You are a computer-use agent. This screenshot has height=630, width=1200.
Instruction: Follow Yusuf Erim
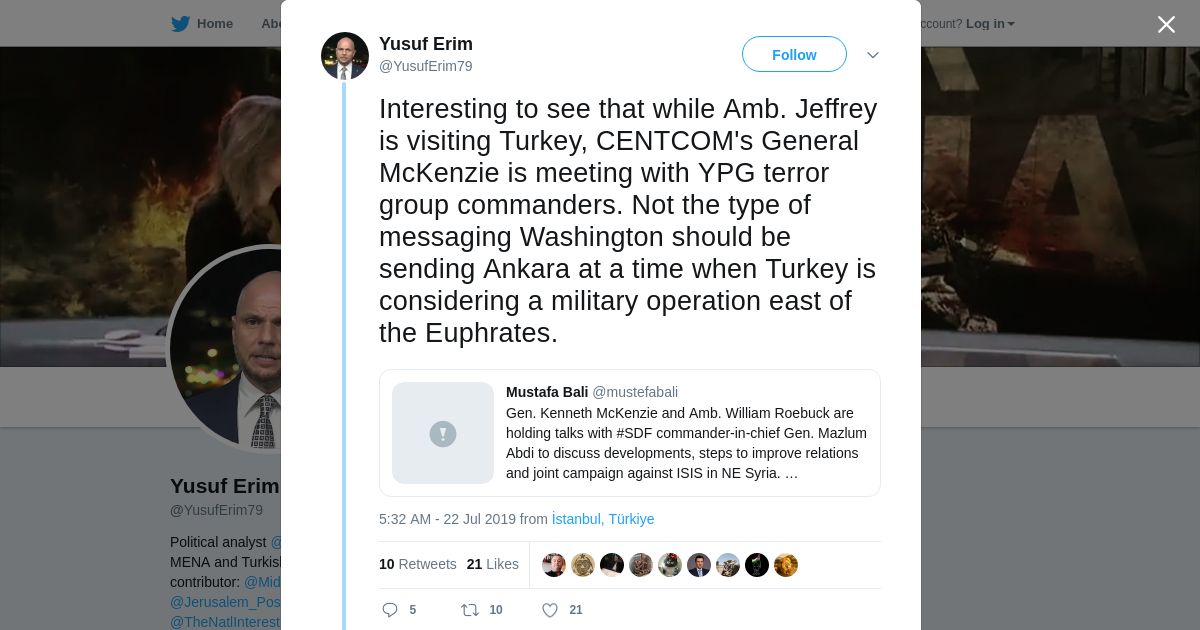[x=794, y=55]
